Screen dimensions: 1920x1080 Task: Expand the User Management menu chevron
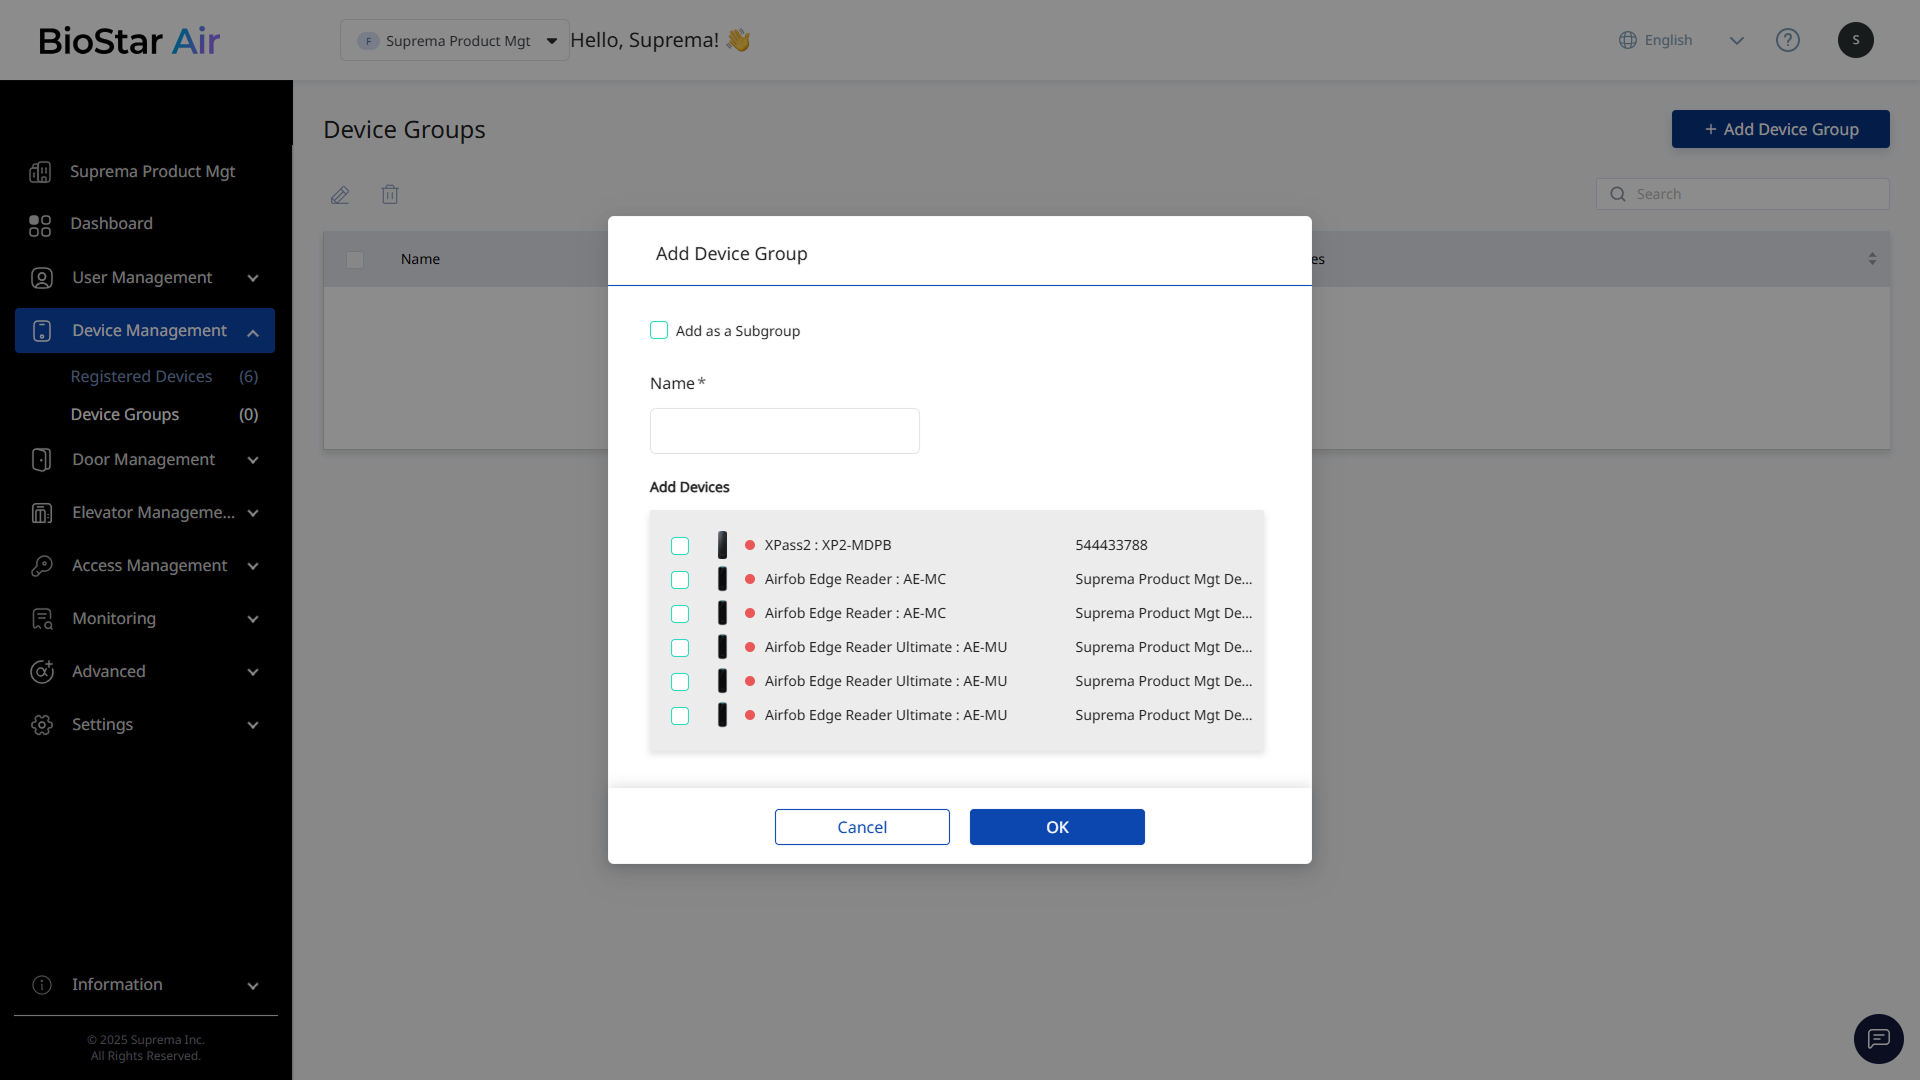point(253,278)
